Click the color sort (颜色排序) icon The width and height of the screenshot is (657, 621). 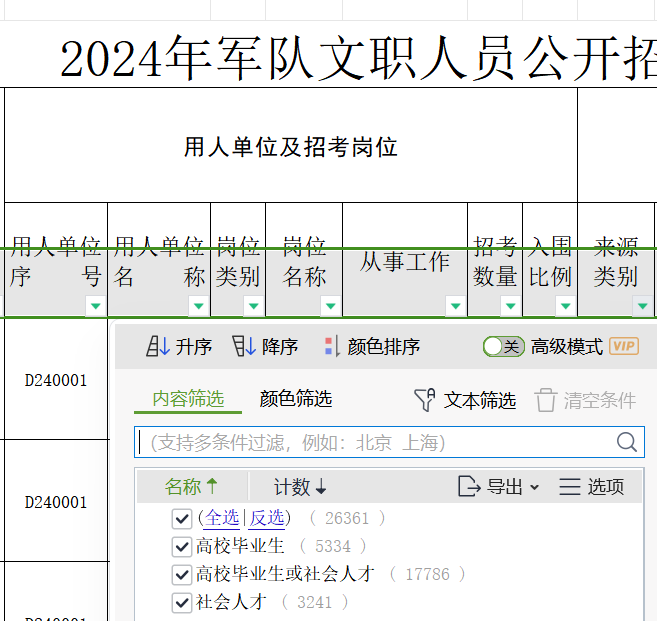pos(332,347)
